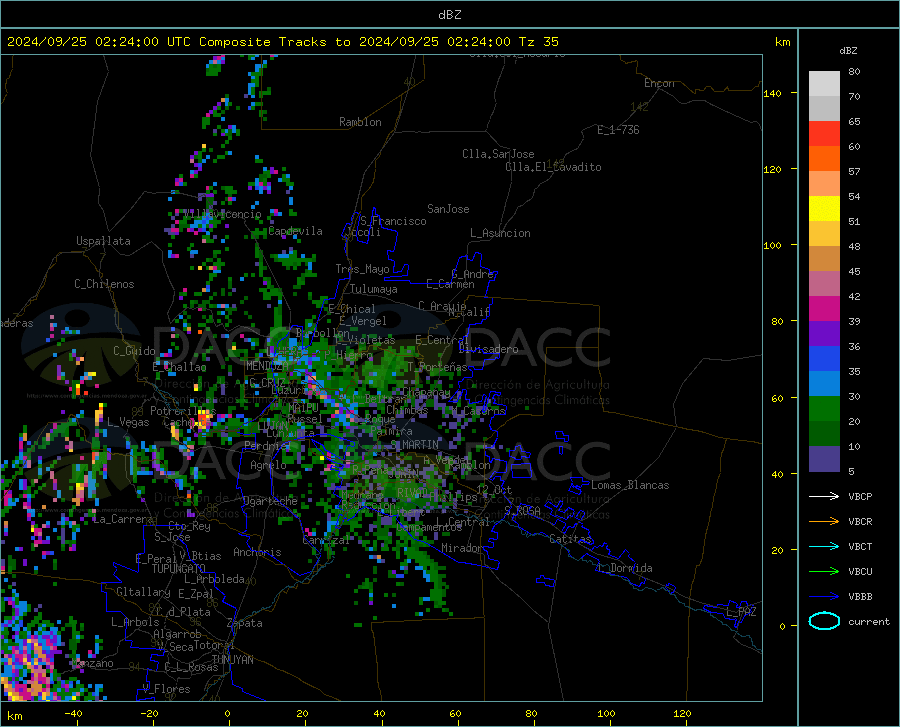Click the cyan VBCT arrow legend icon
The image size is (900, 727).
[824, 546]
